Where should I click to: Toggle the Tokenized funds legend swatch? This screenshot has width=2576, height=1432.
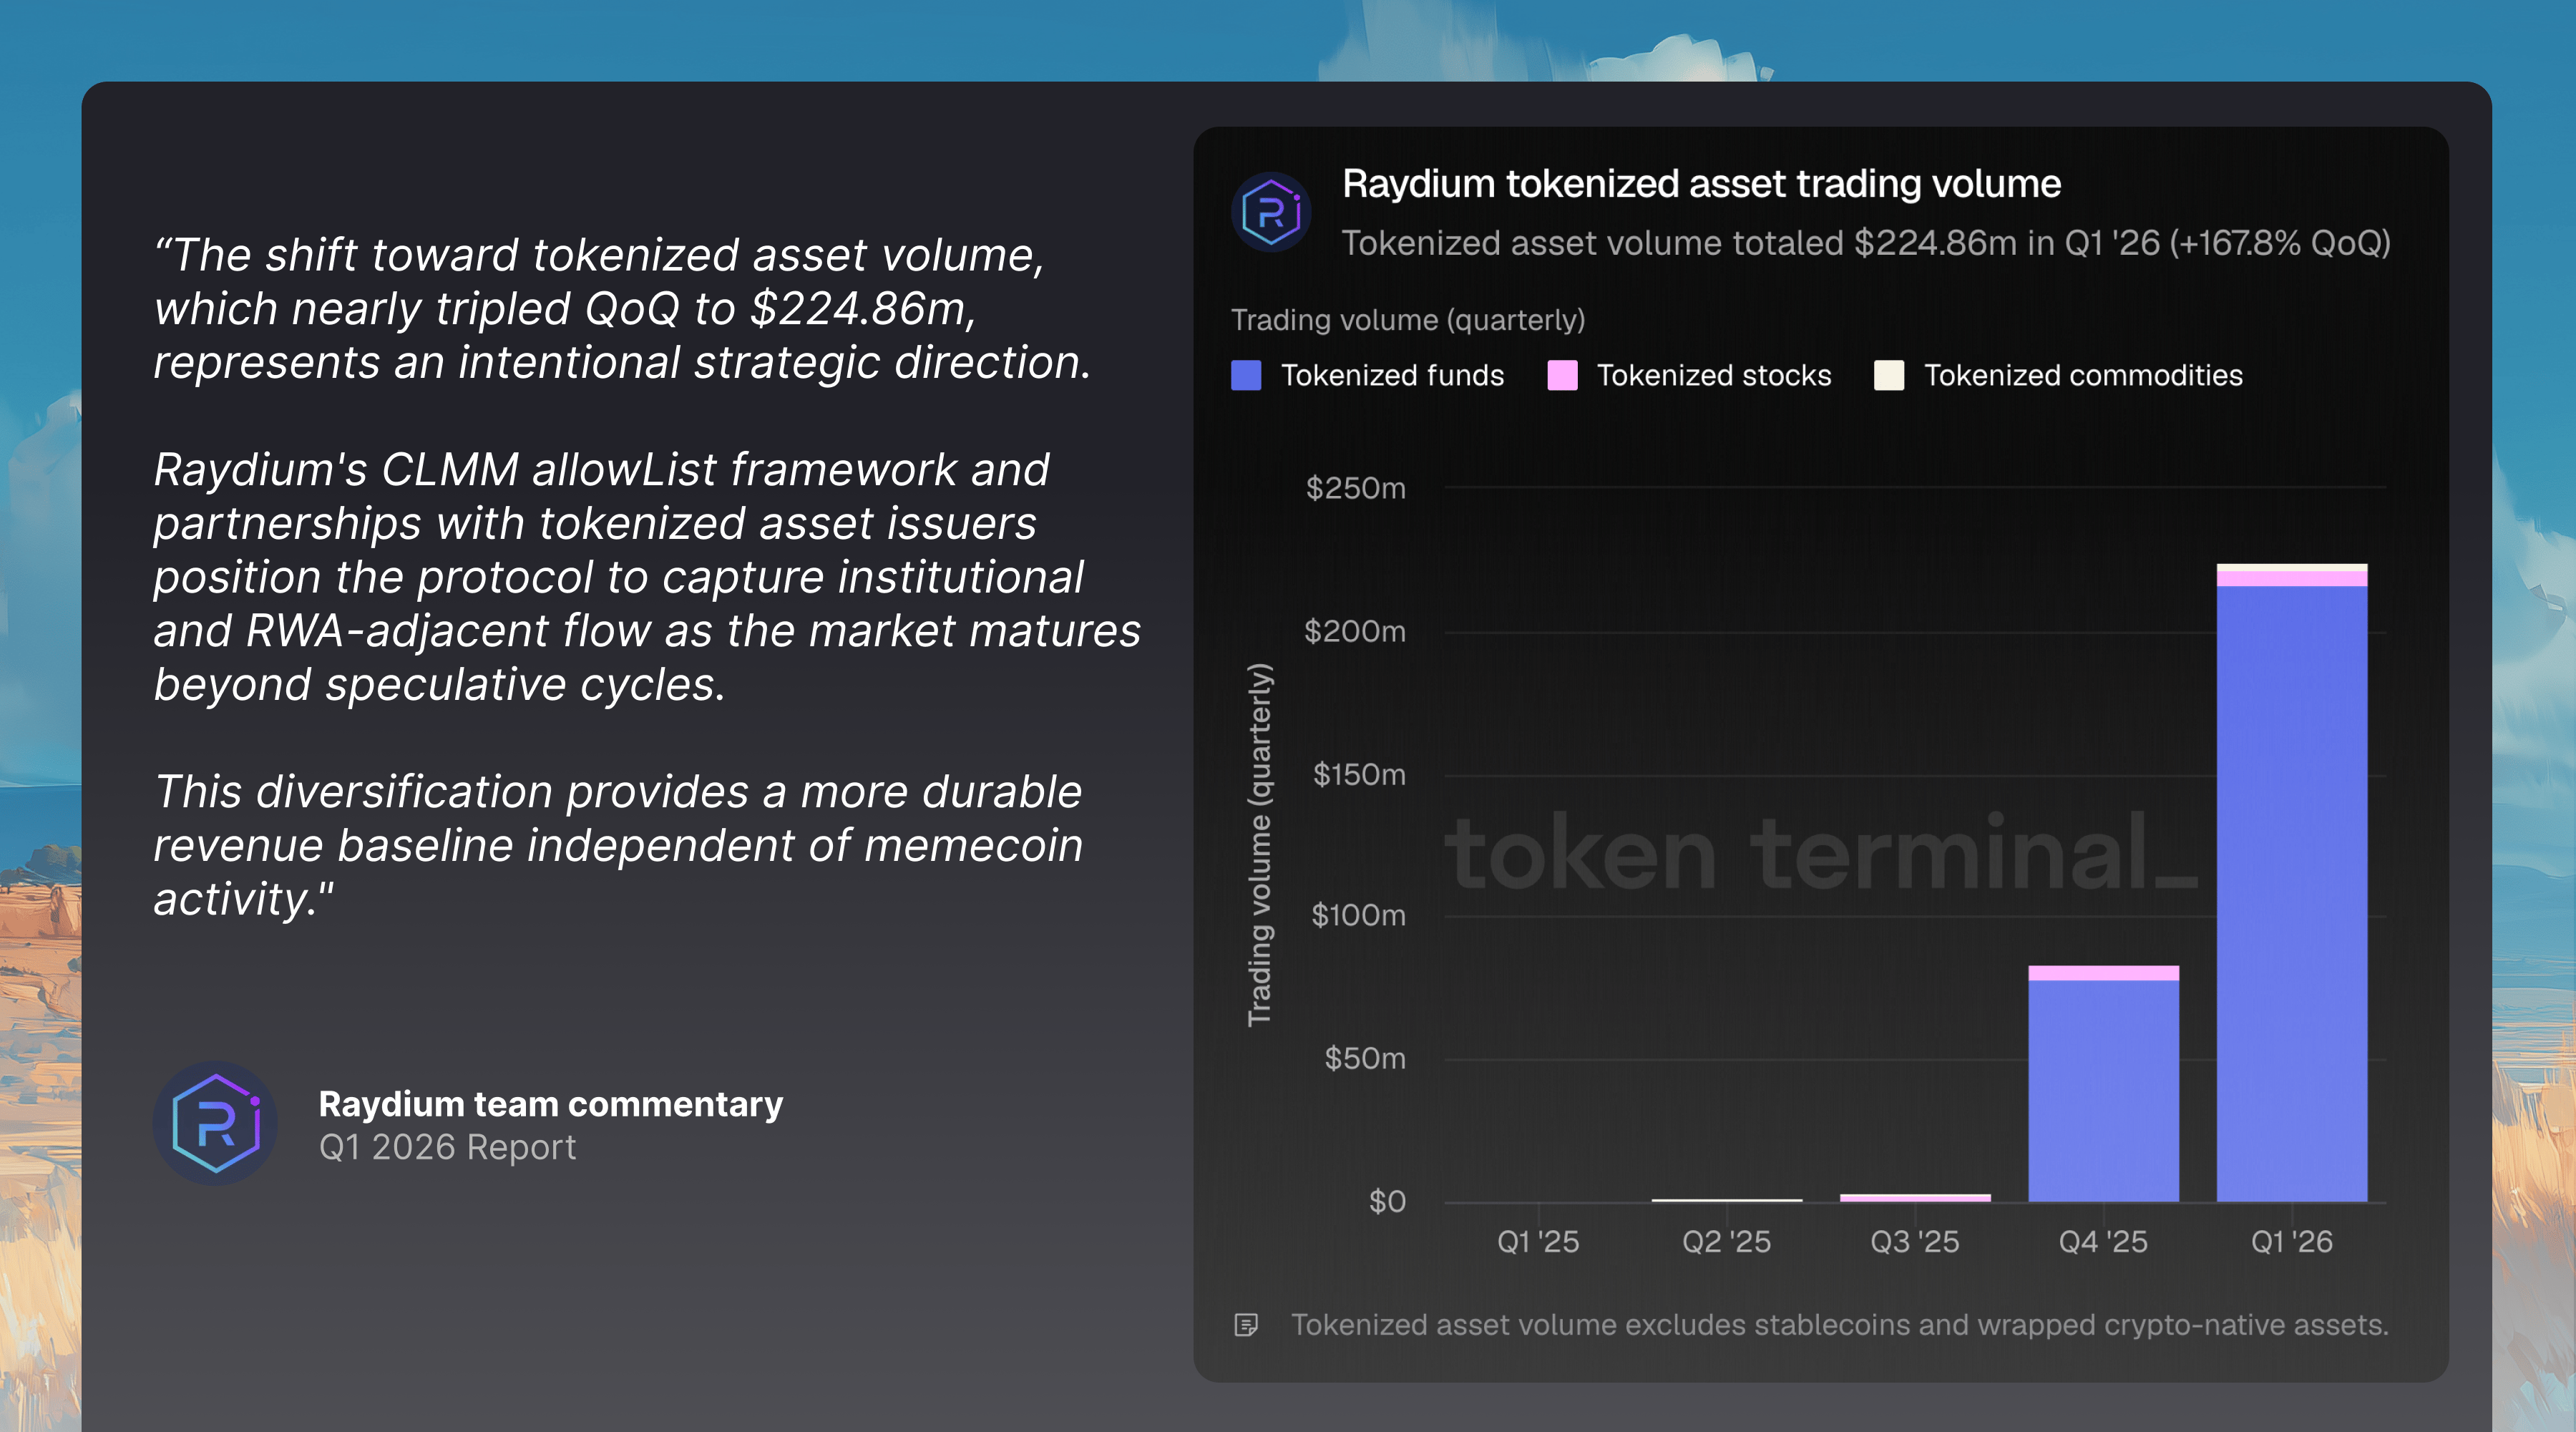click(x=1246, y=375)
